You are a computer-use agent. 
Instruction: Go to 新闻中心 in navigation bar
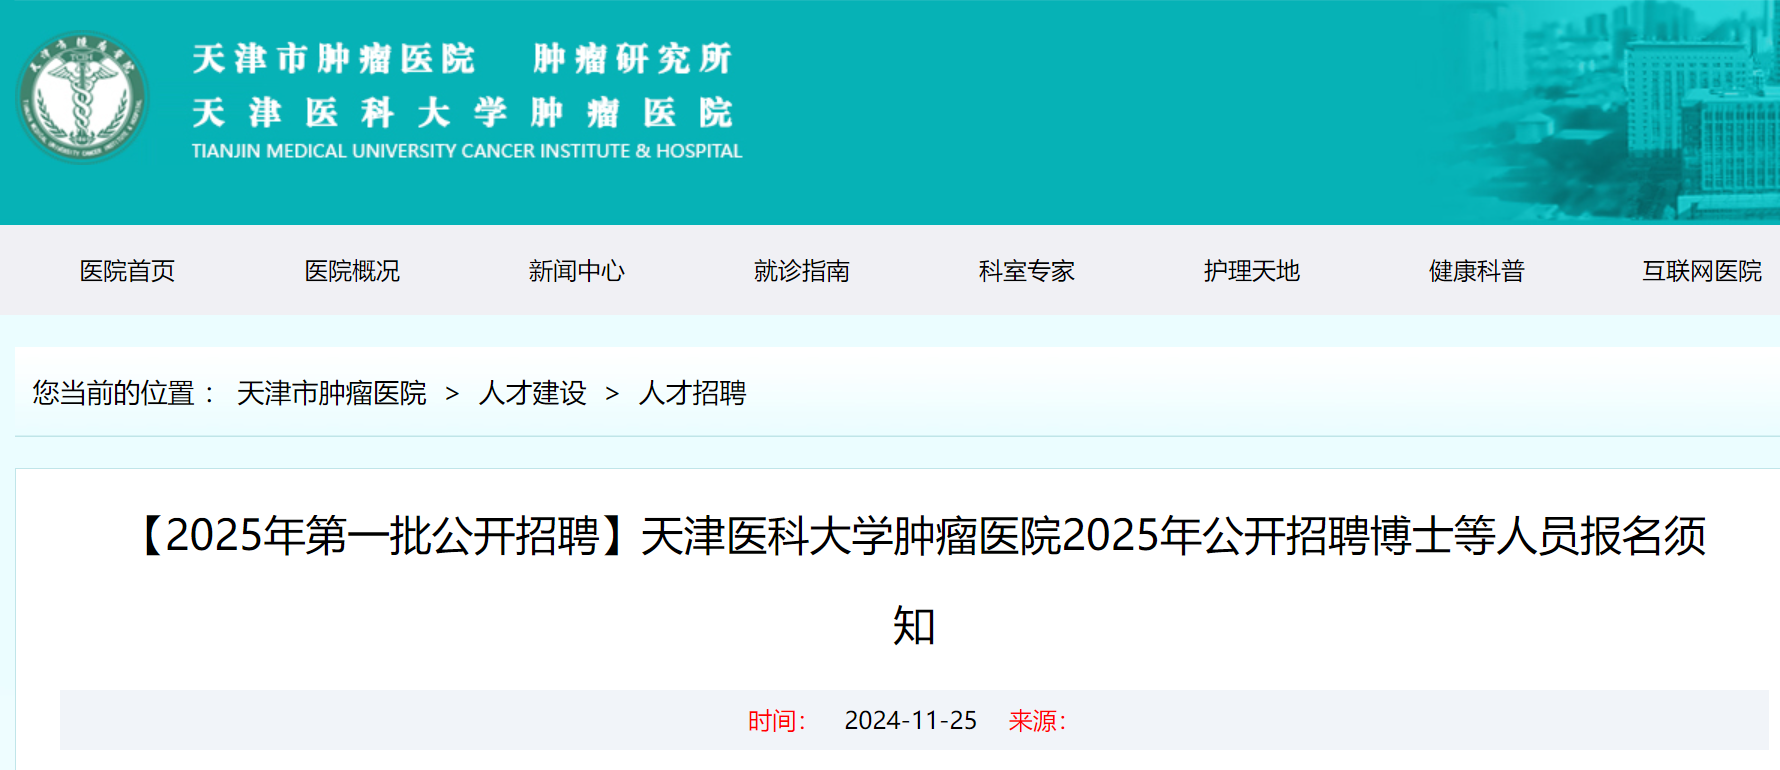577,271
